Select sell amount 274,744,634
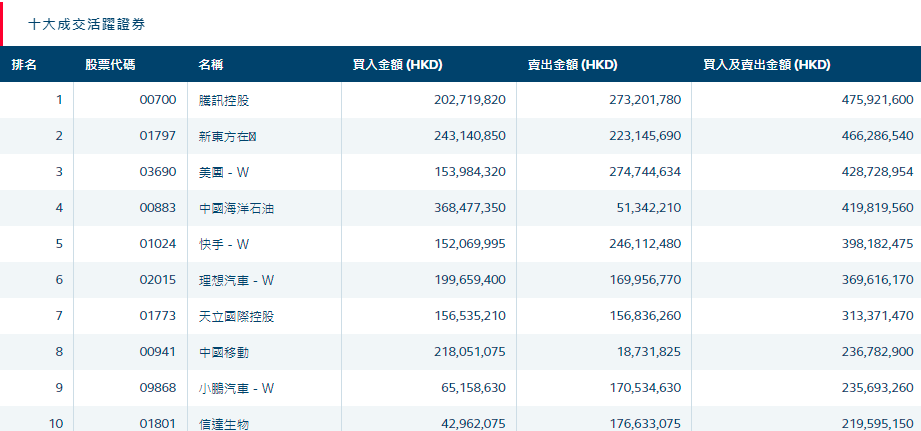921x431 pixels. (646, 172)
